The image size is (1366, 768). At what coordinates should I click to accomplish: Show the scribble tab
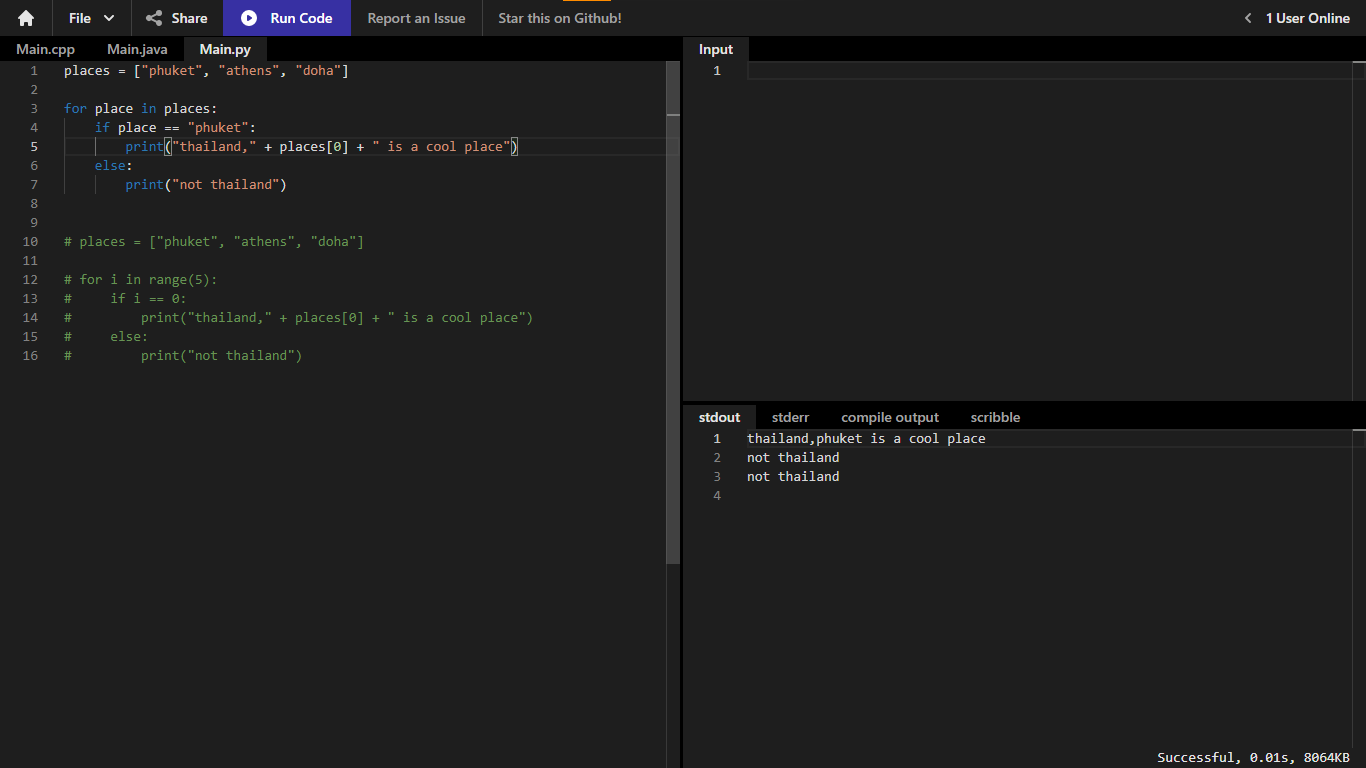(995, 417)
